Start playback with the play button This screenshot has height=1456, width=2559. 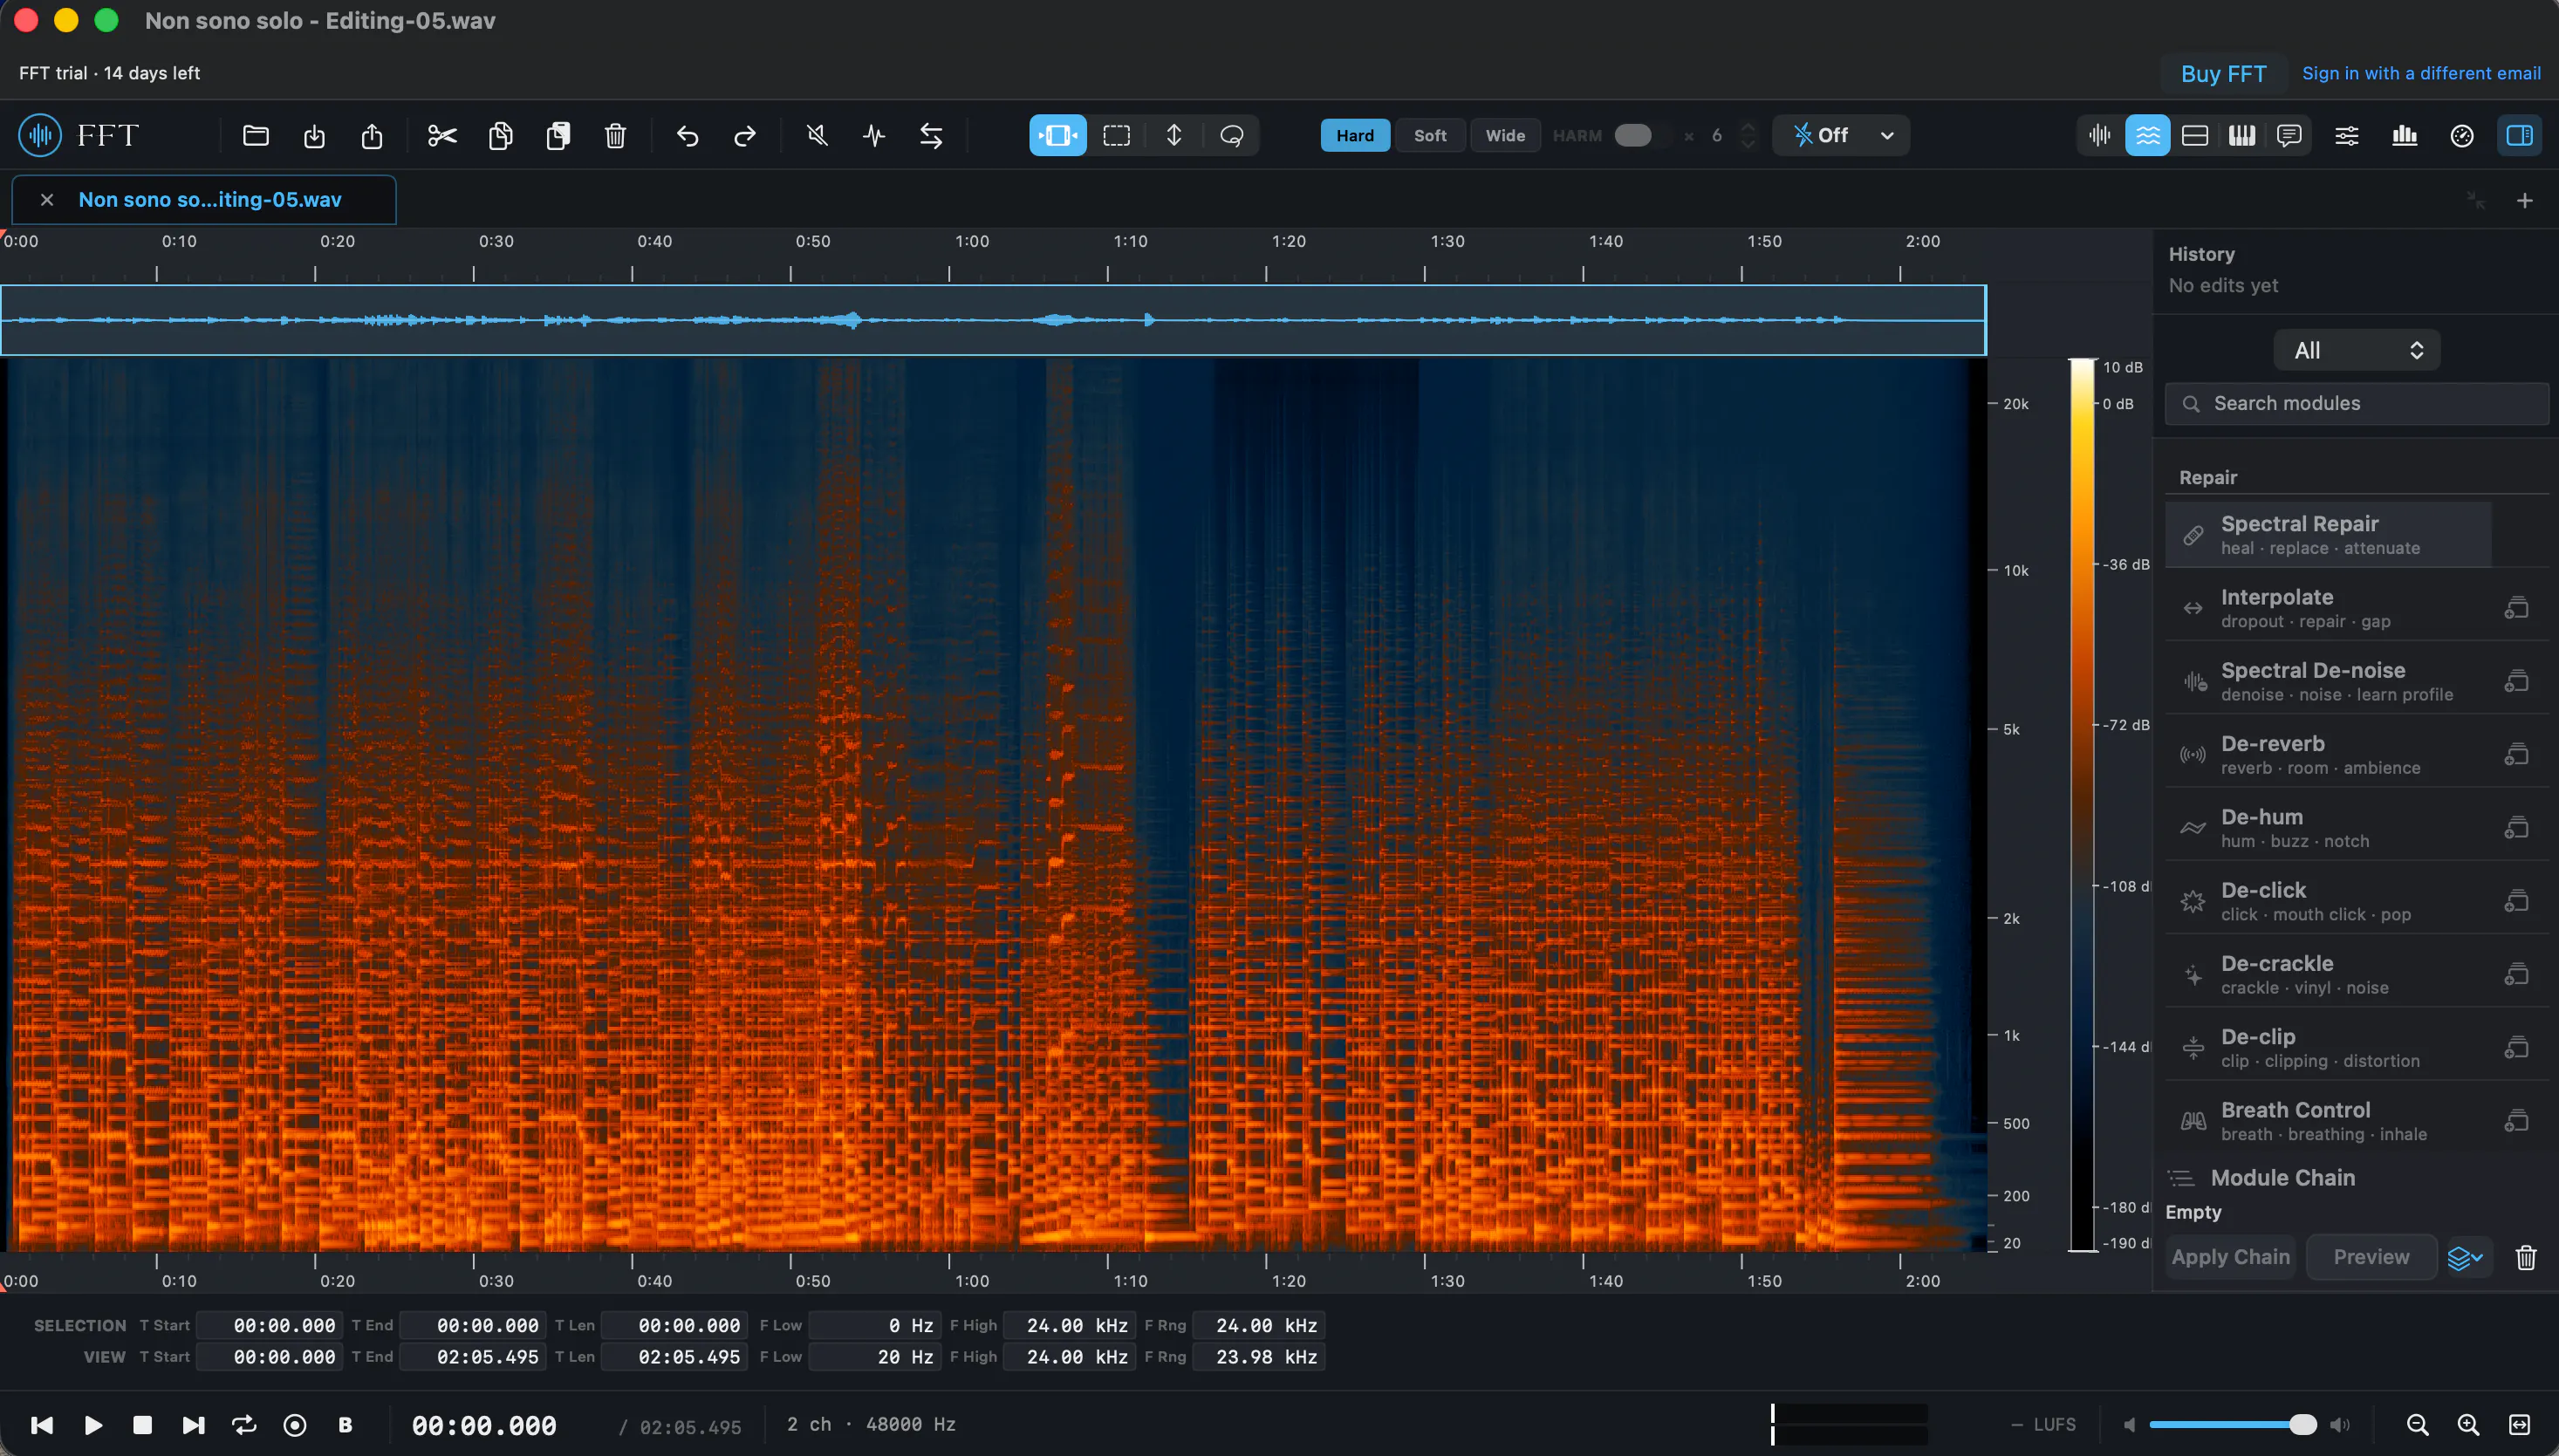pos(93,1425)
